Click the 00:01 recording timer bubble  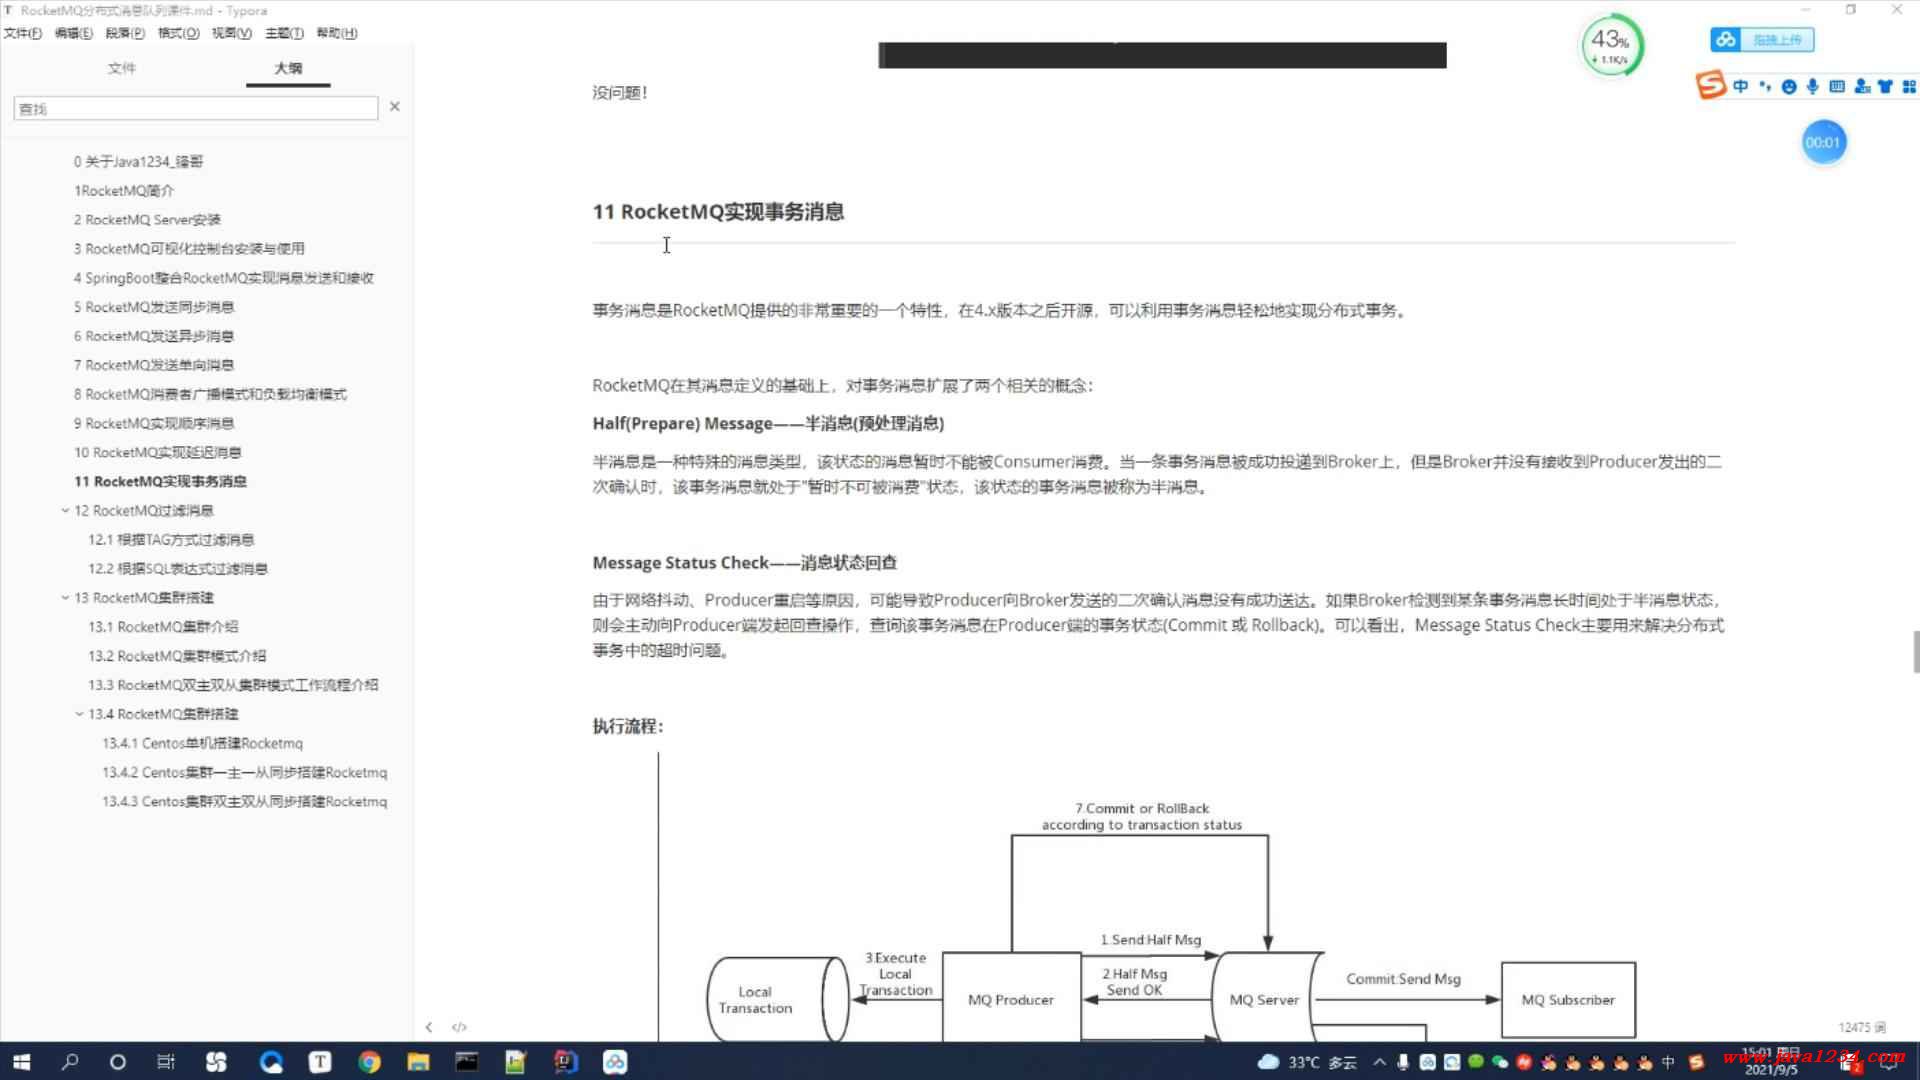[1823, 142]
